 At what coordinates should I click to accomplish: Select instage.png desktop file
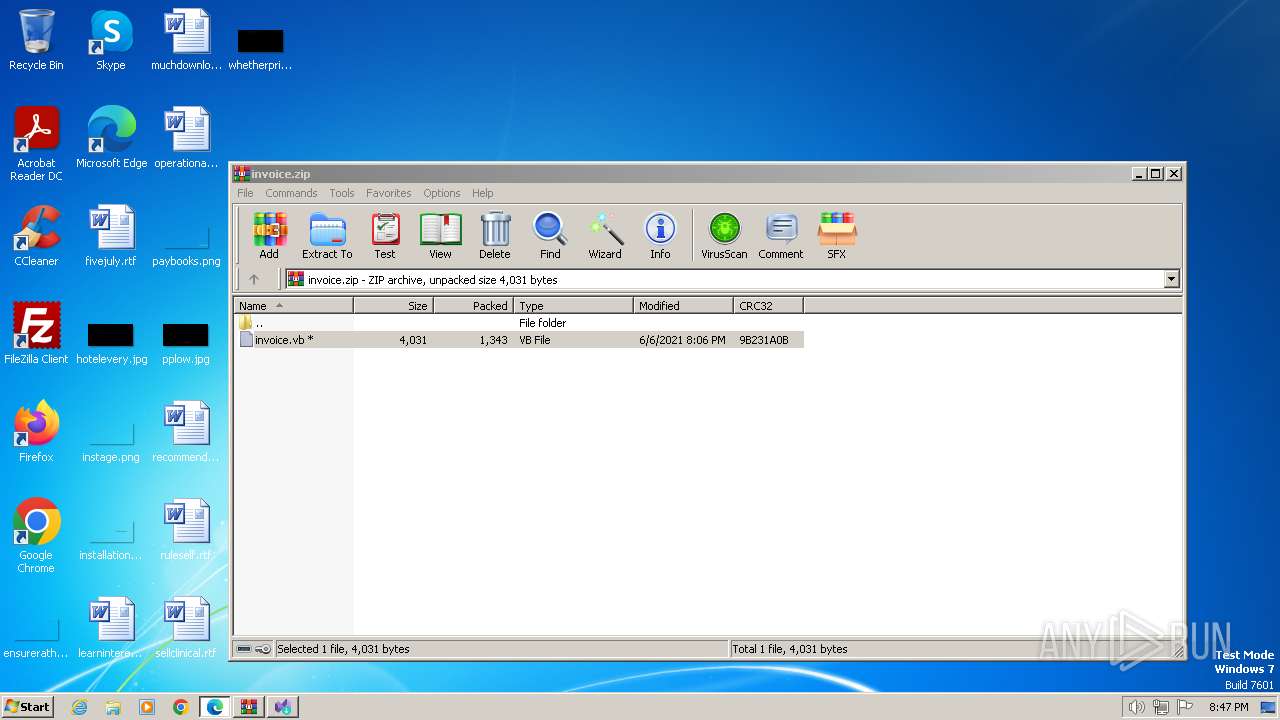[x=111, y=440]
